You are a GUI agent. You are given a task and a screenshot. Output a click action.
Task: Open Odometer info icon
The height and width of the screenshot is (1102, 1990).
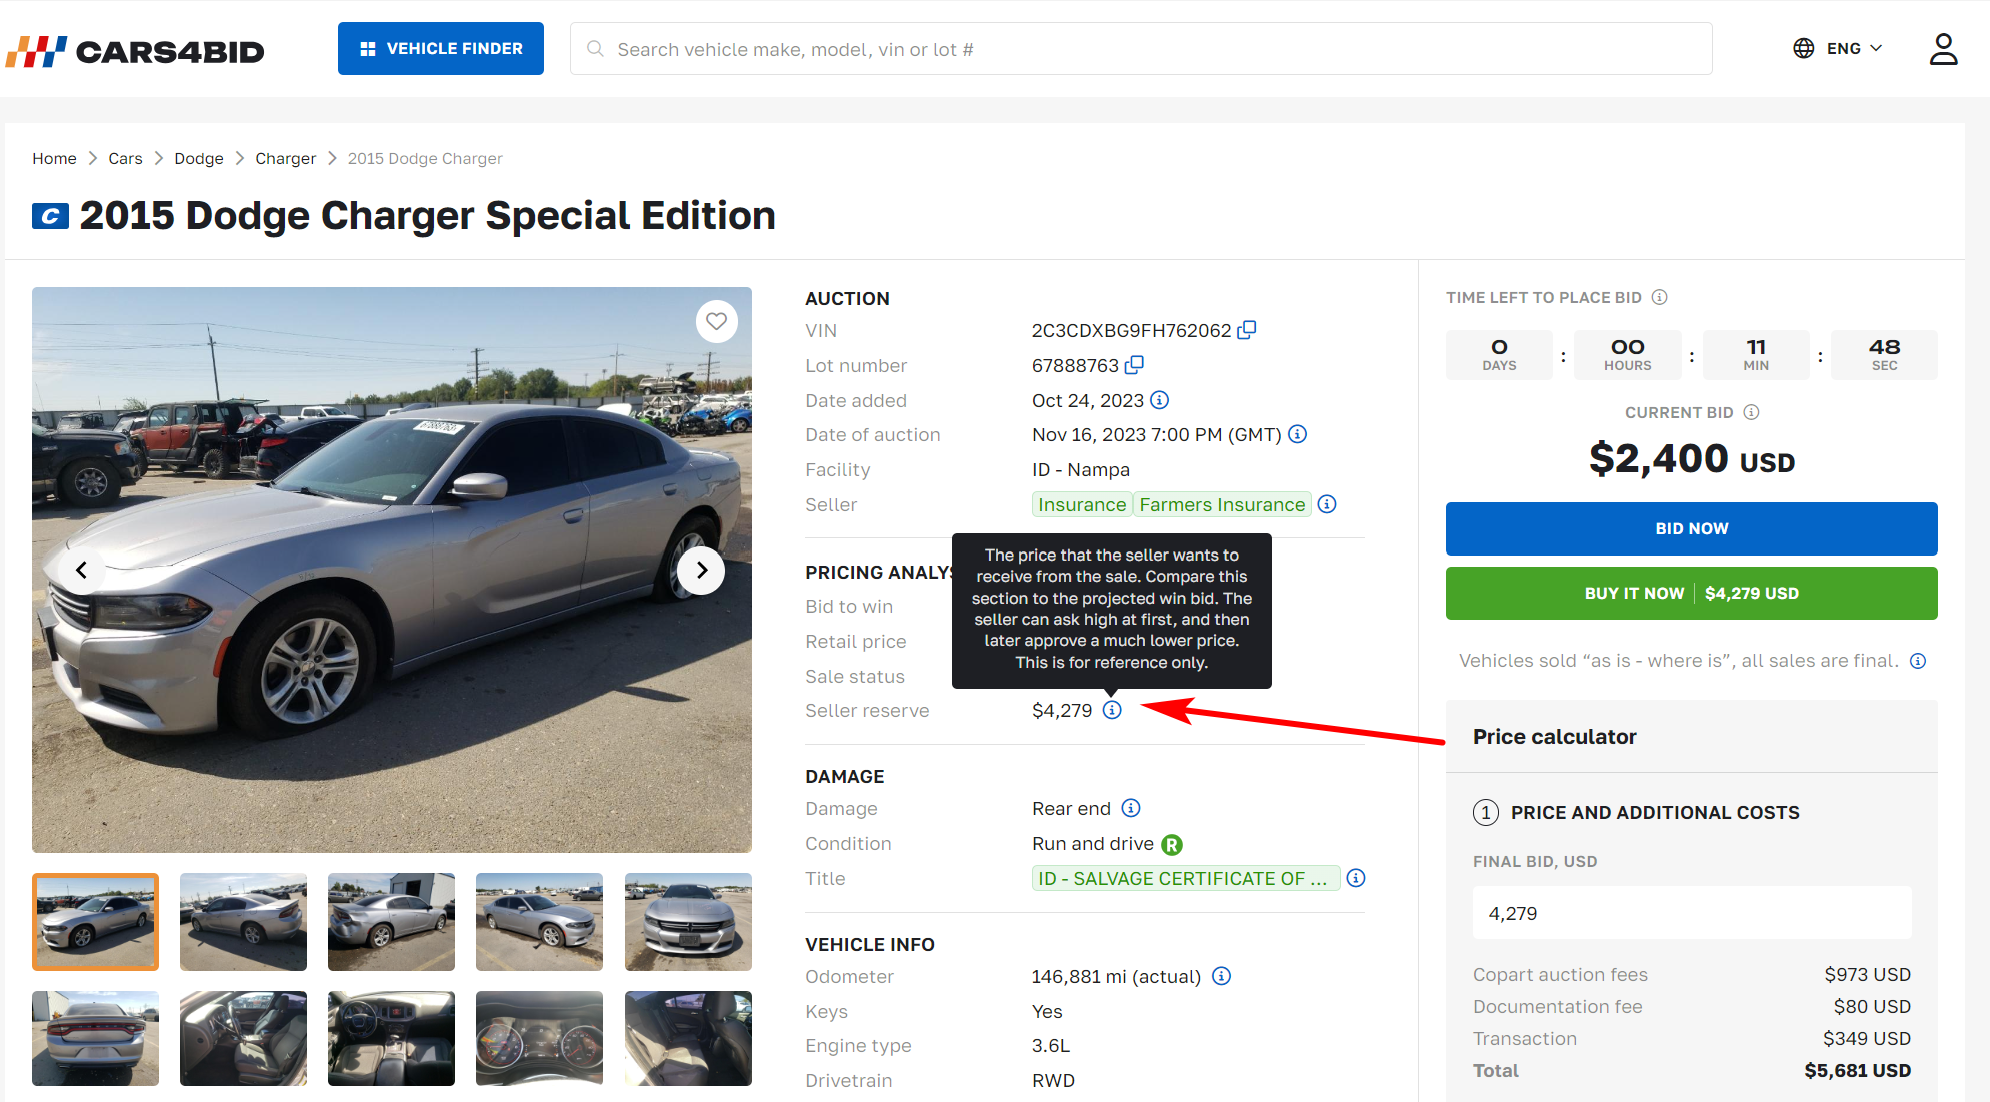pyautogui.click(x=1222, y=976)
